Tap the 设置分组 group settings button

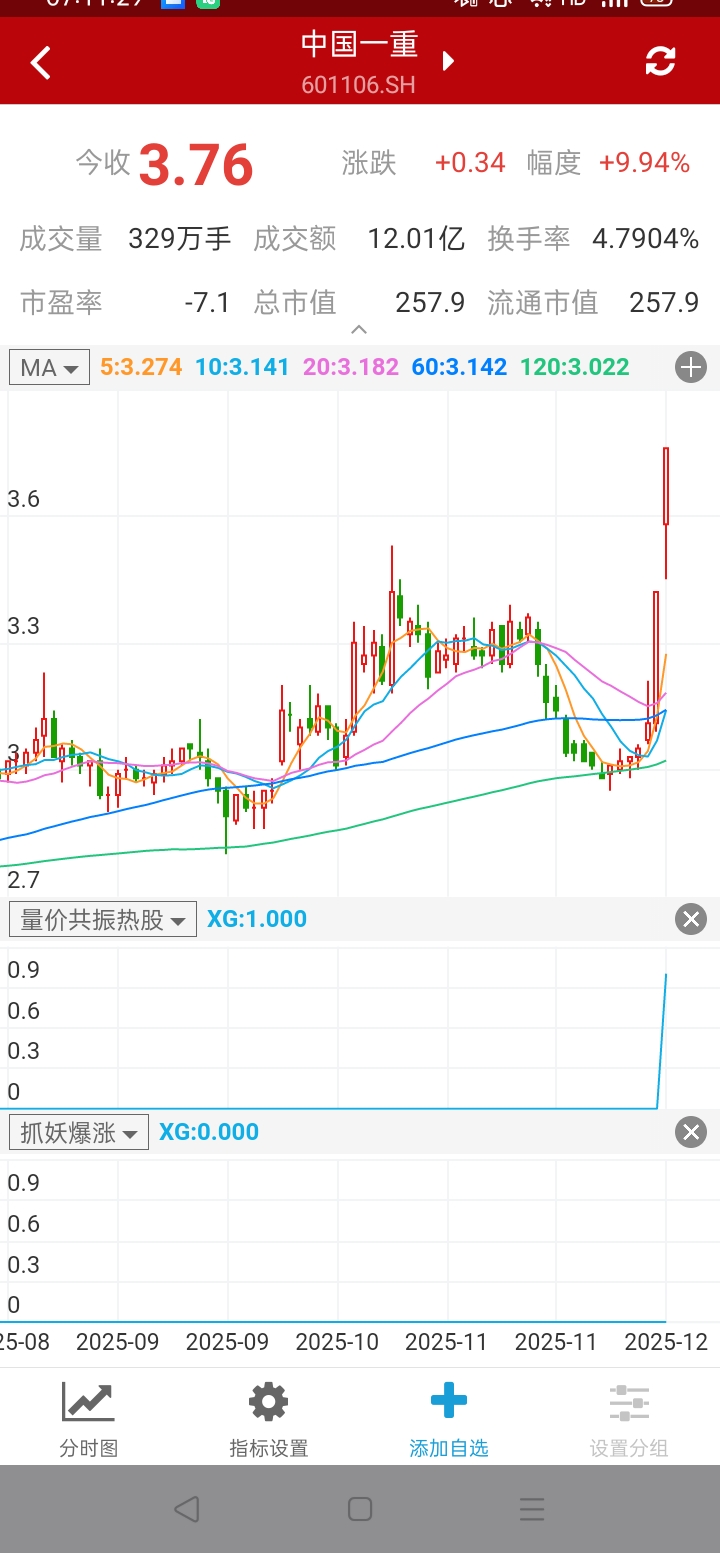point(628,1418)
